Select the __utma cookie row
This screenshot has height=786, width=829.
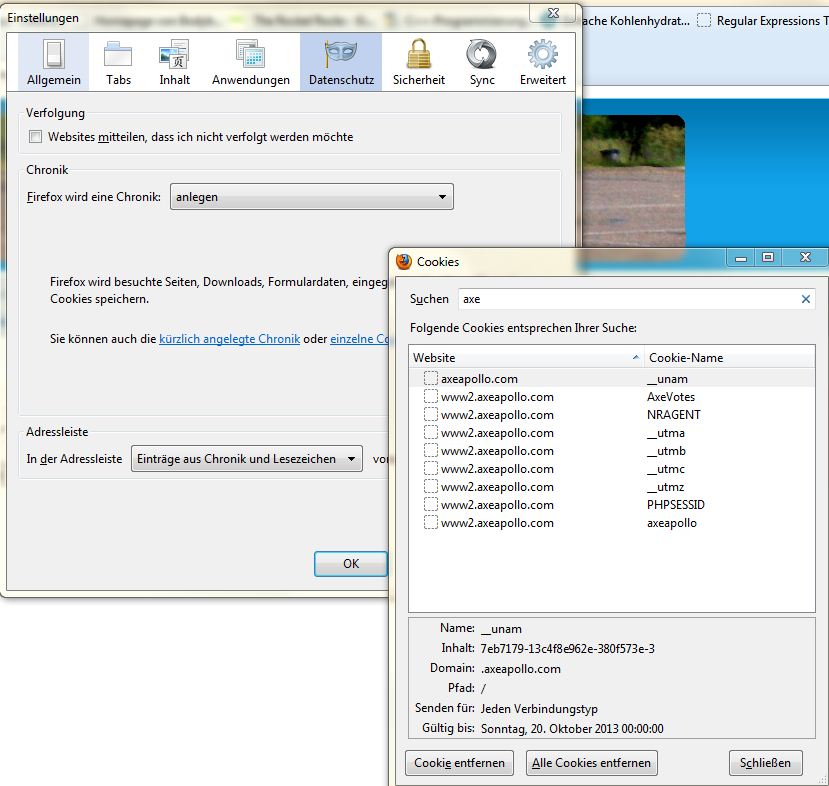click(x=612, y=432)
